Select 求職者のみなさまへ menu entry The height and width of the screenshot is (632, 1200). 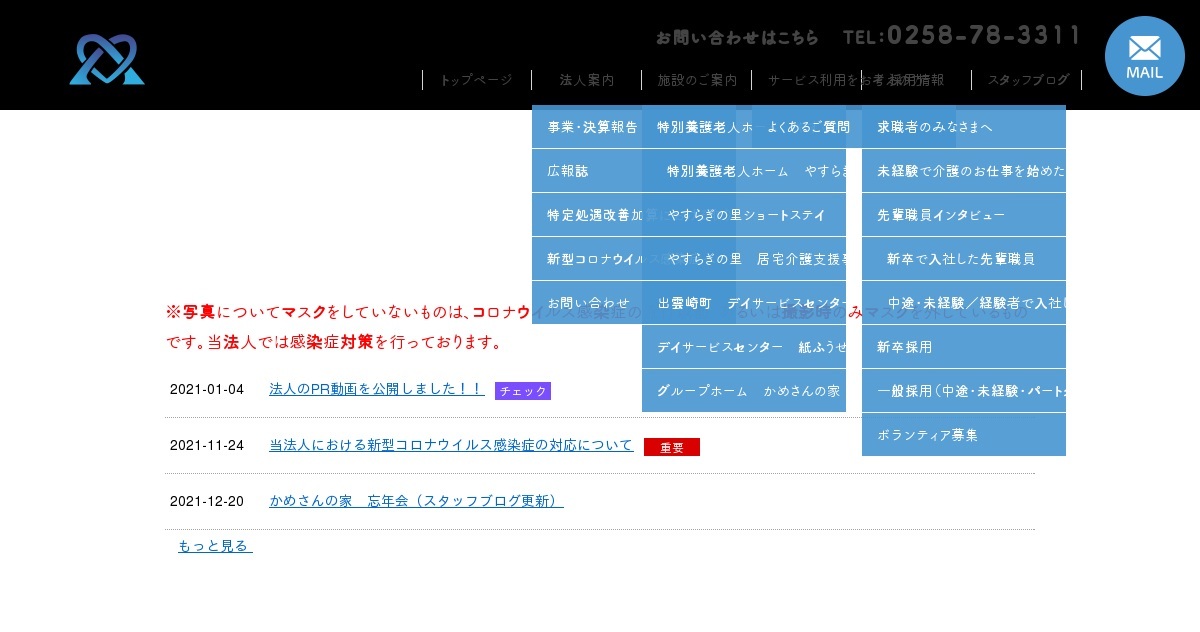tap(964, 127)
